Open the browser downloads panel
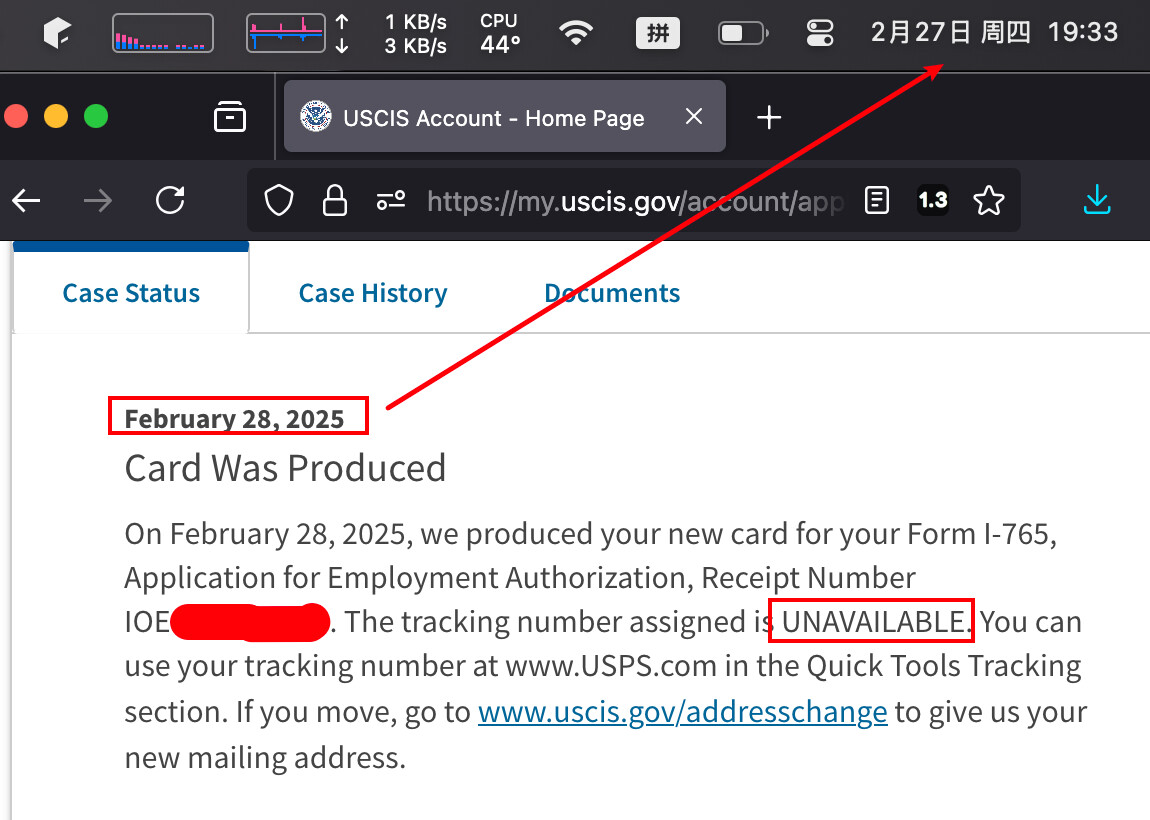Viewport: 1150px width, 820px height. click(x=1097, y=200)
